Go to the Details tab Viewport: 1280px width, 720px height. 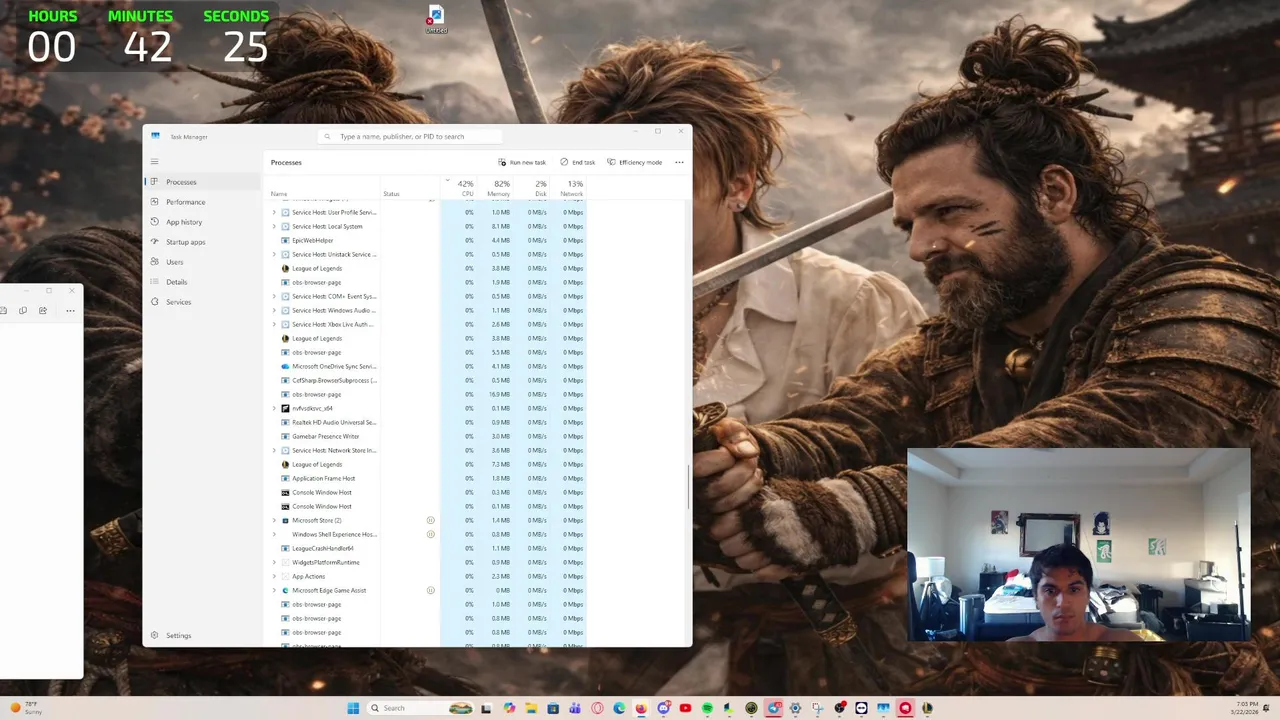point(203,282)
